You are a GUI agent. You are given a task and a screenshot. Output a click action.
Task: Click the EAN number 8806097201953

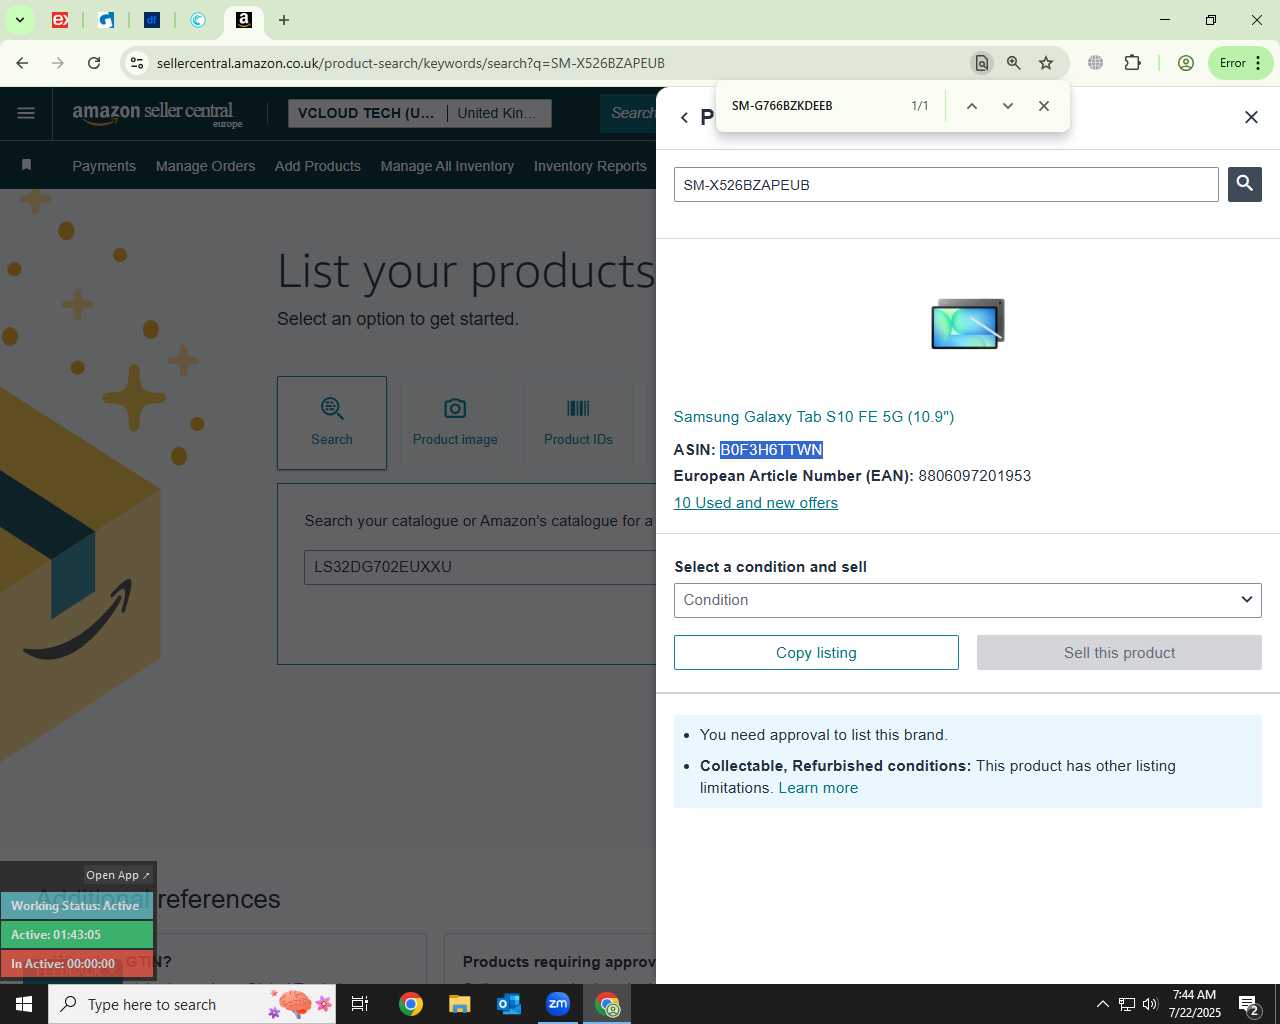coord(974,476)
